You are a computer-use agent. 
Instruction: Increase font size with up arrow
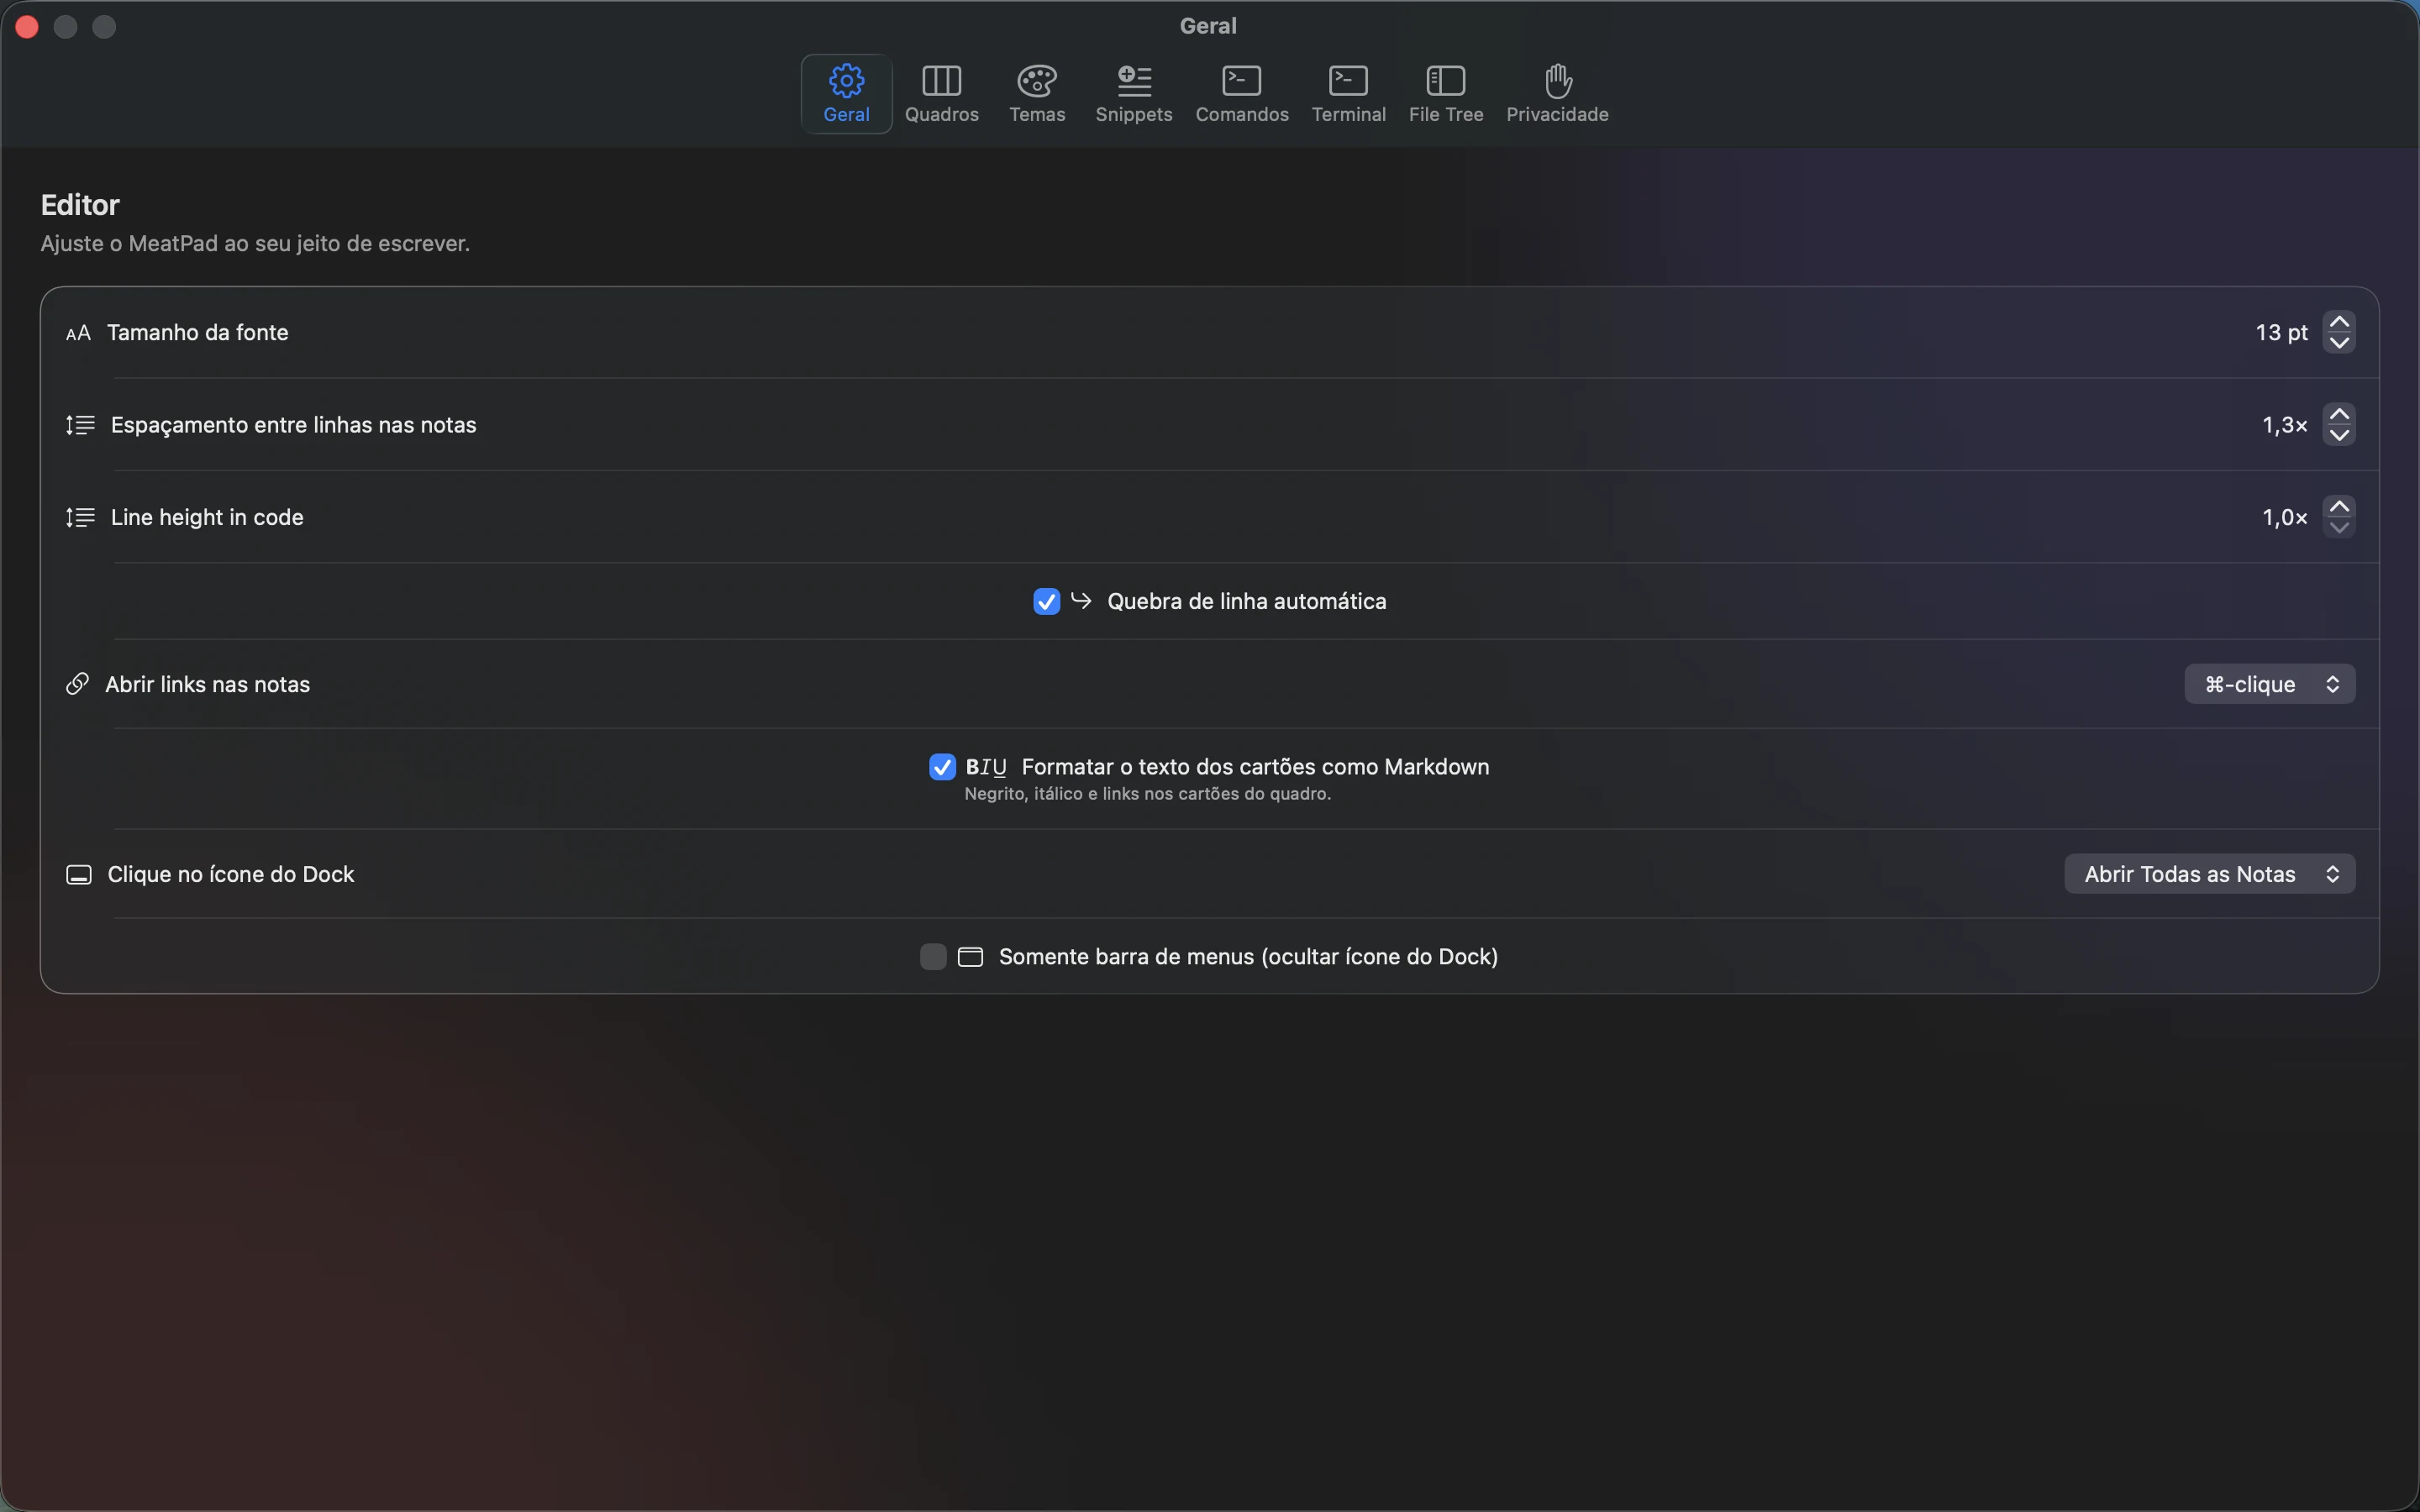coord(2338,322)
